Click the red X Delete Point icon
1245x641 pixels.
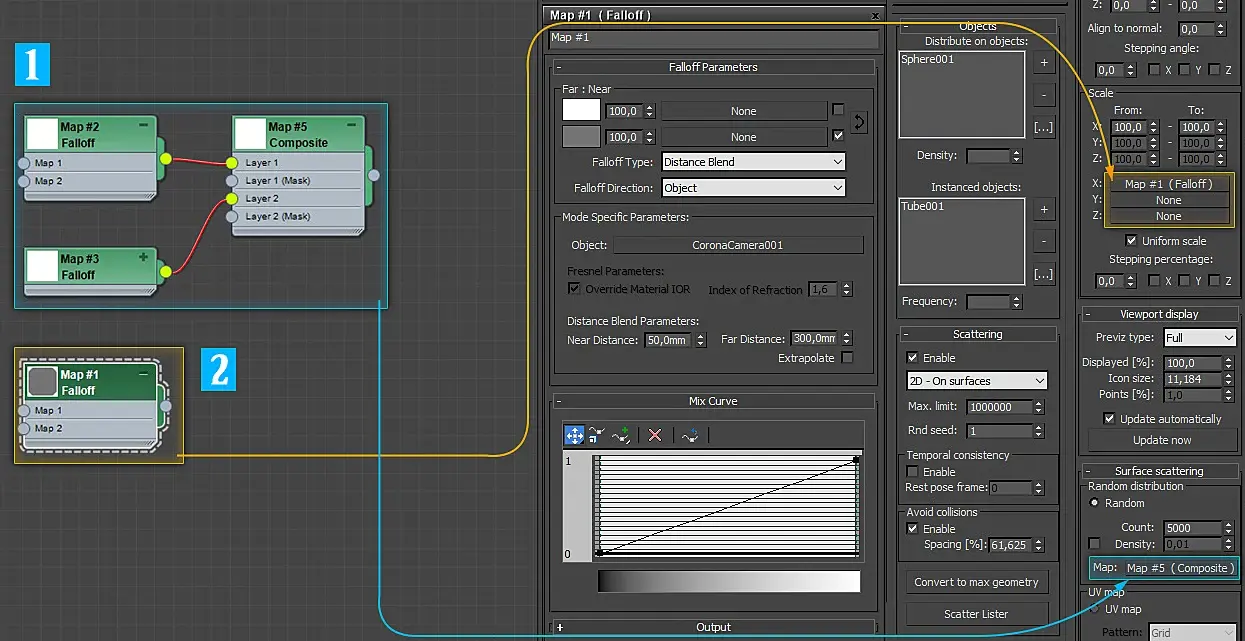[655, 435]
